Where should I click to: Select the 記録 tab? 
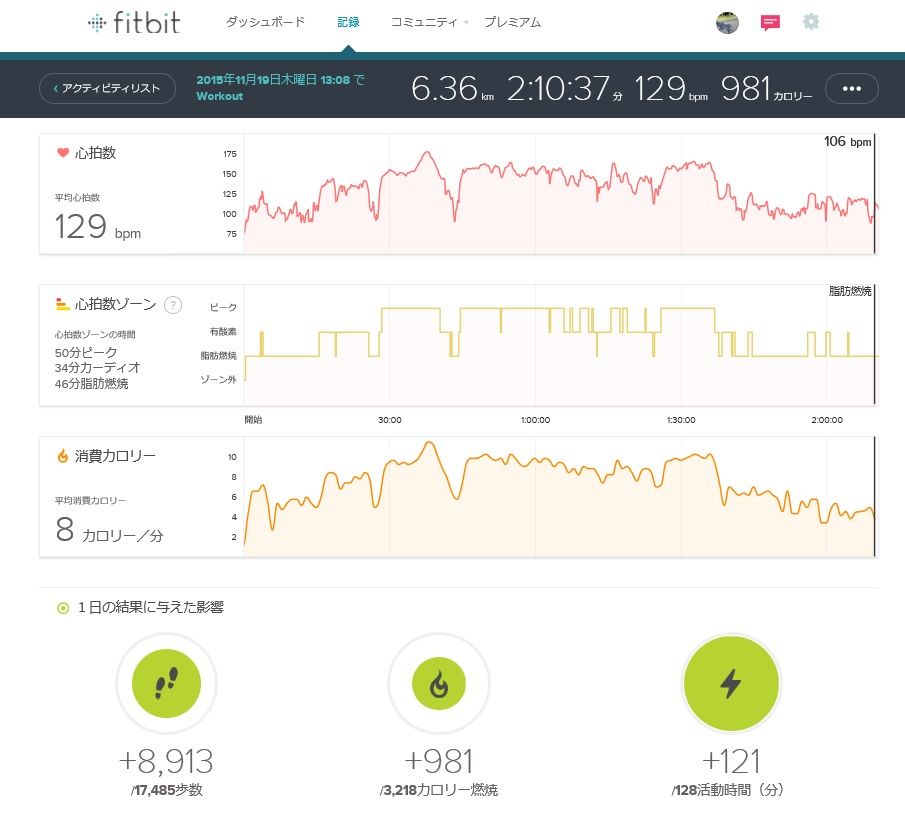coord(348,22)
